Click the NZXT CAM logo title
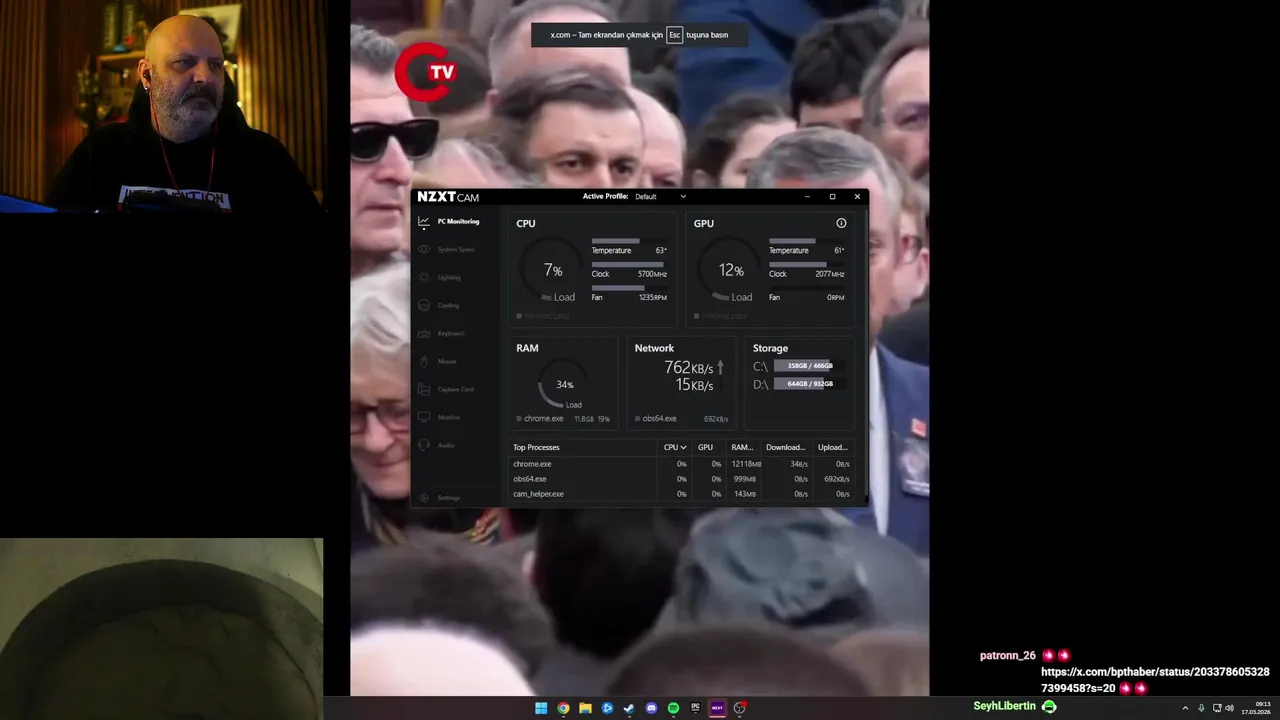Viewport: 1280px width, 720px height. [x=448, y=197]
